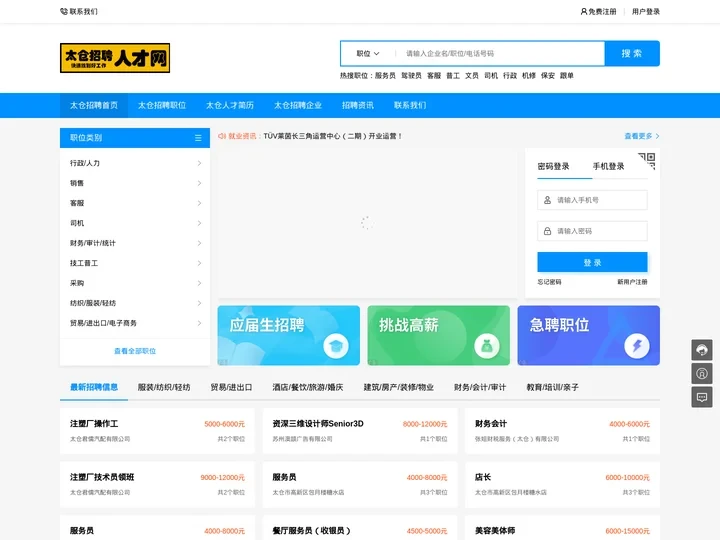The height and width of the screenshot is (540, 720).
Task: Click the menu icon in 职位类别 header
Action: [198, 138]
